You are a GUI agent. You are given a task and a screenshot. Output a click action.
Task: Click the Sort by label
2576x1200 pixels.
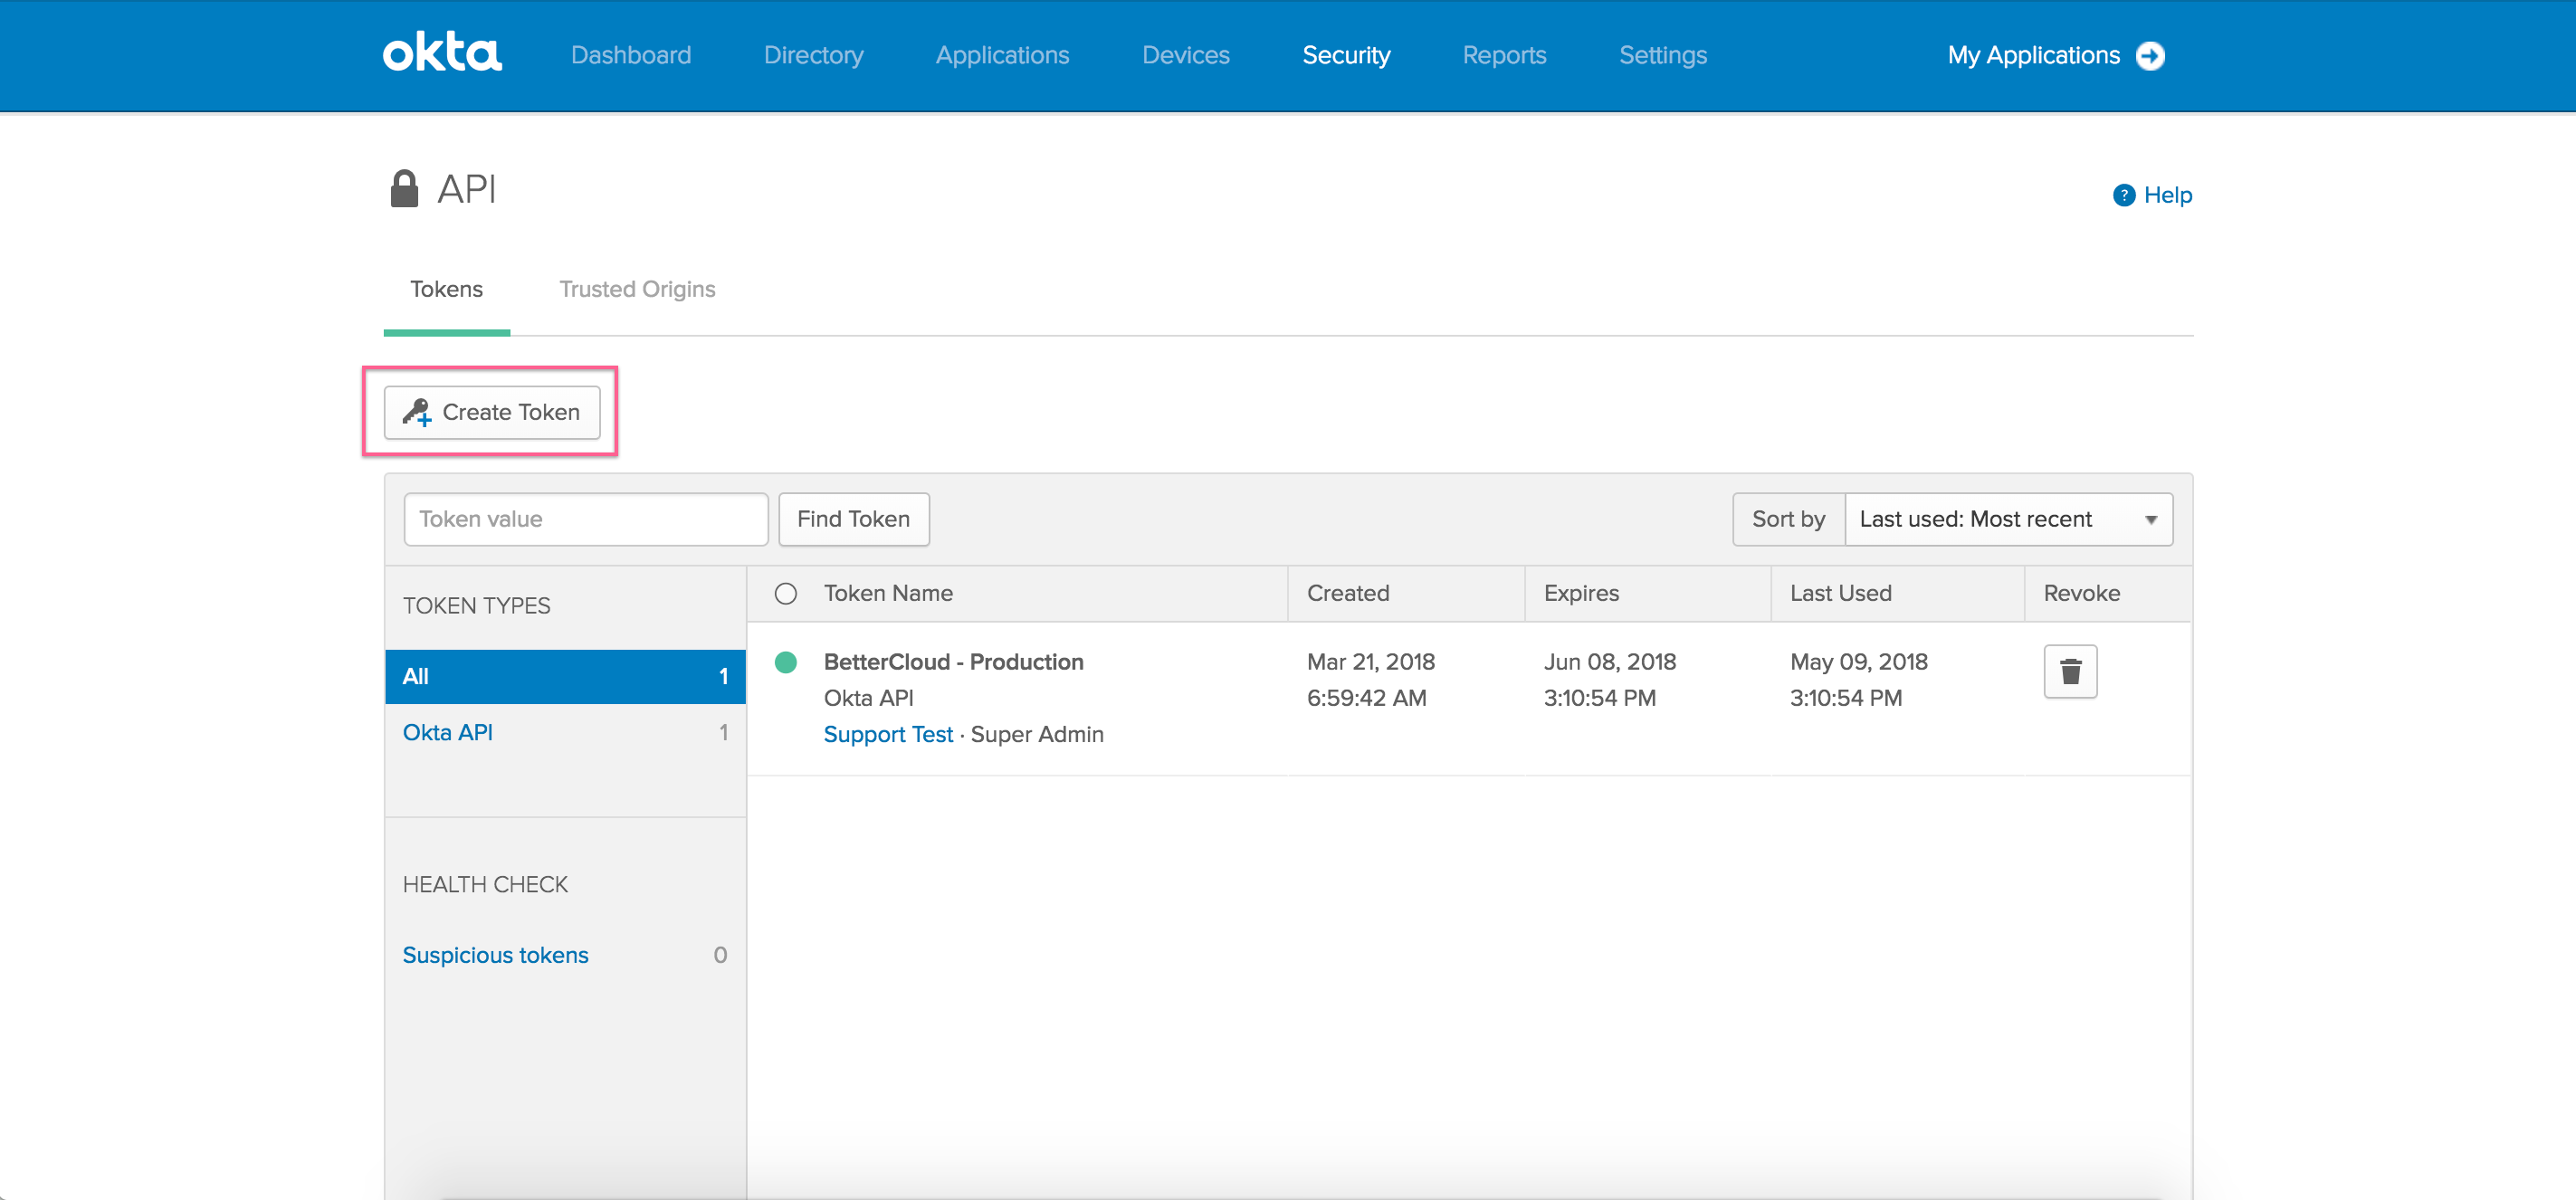1788,519
